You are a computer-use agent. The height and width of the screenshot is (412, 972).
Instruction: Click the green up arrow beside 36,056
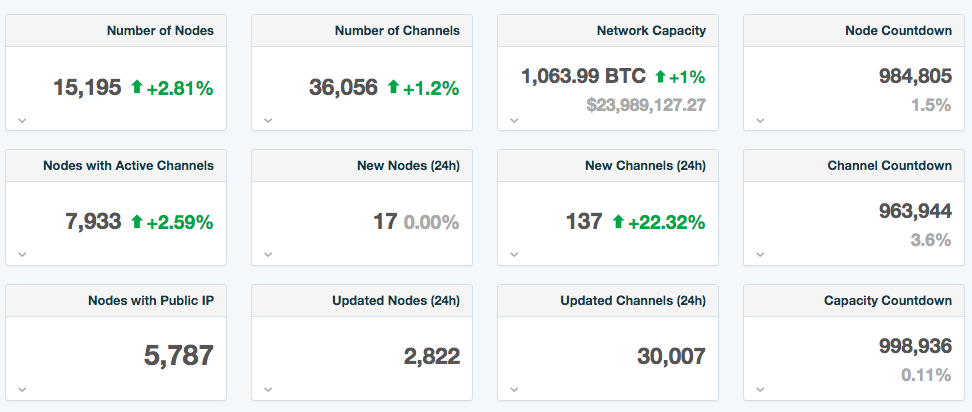point(393,88)
